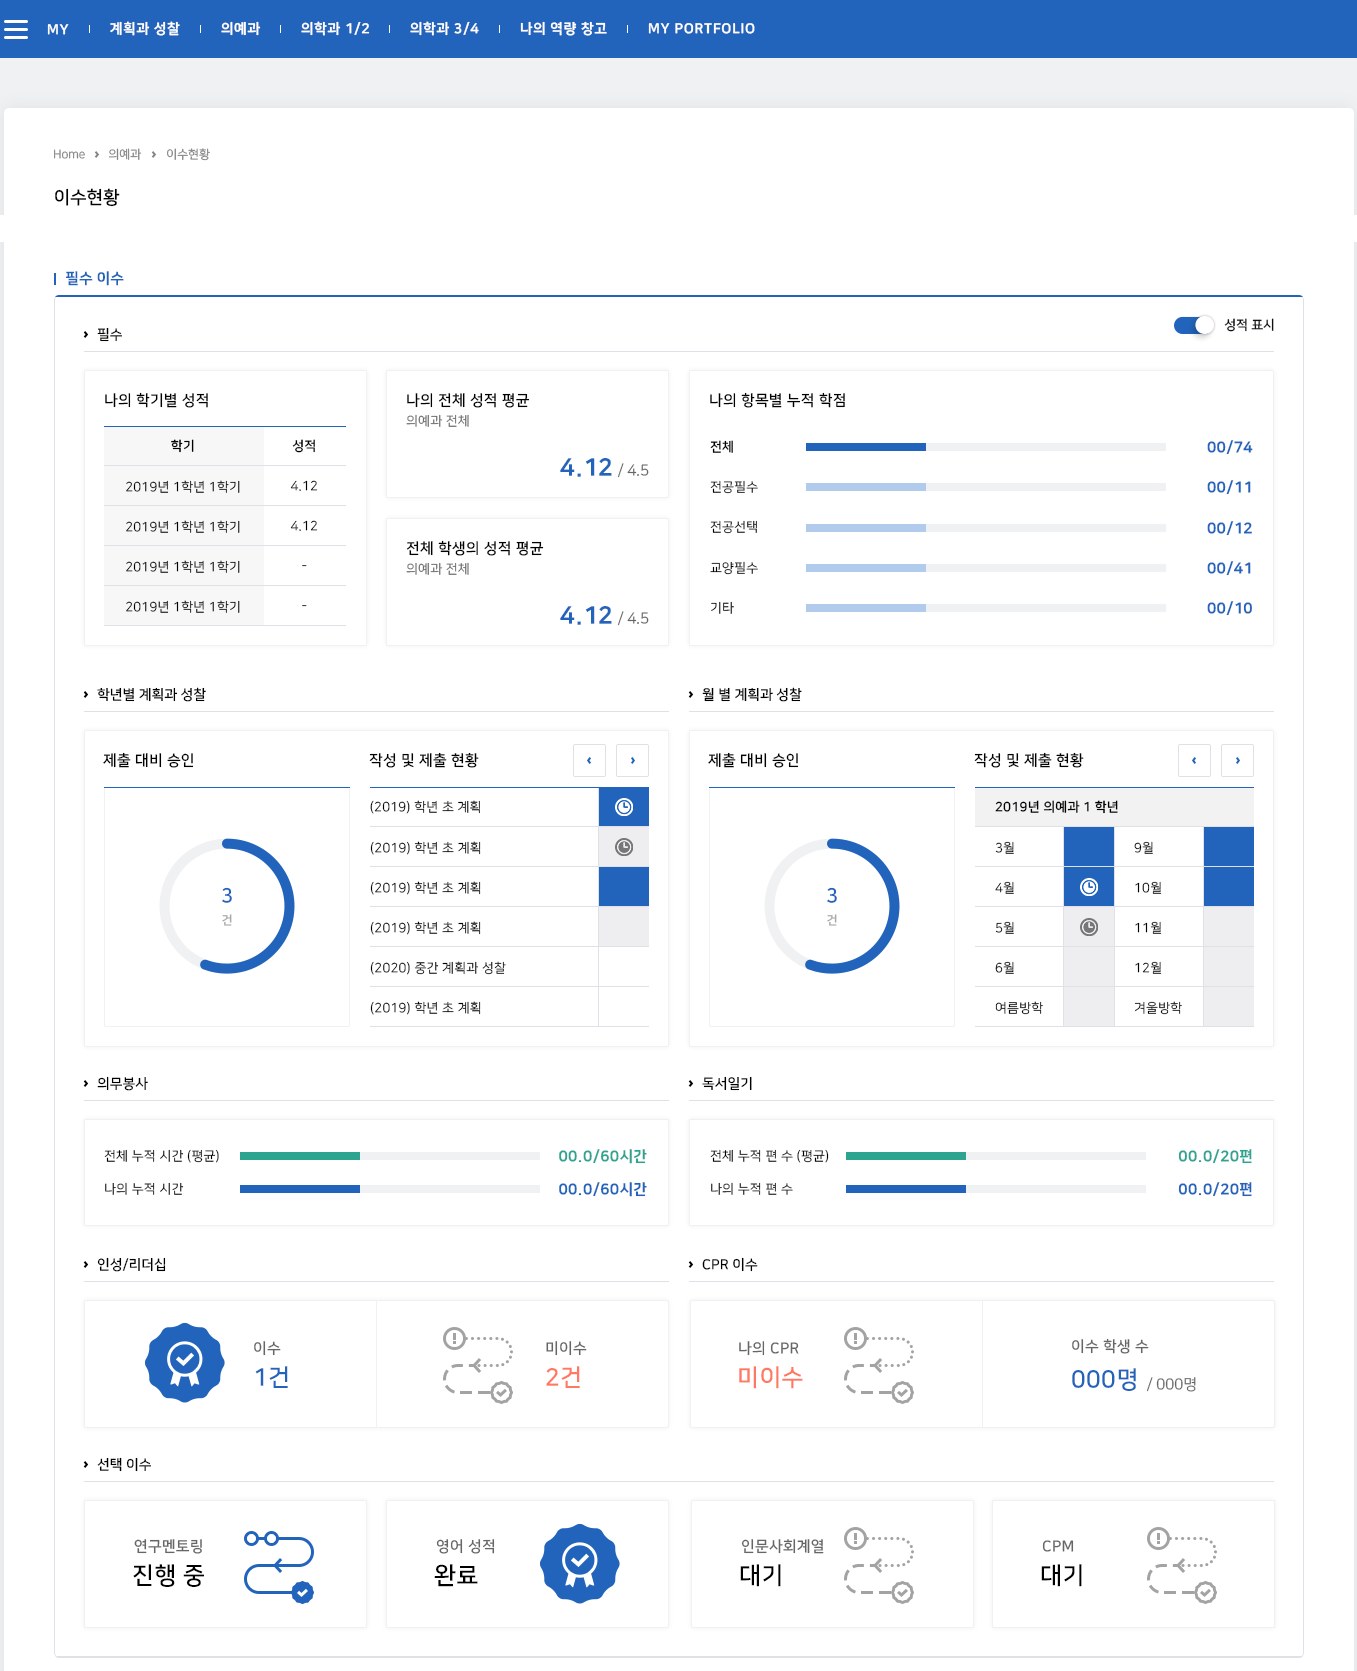Click the 전체 cumulative credit progress bar

(986, 447)
